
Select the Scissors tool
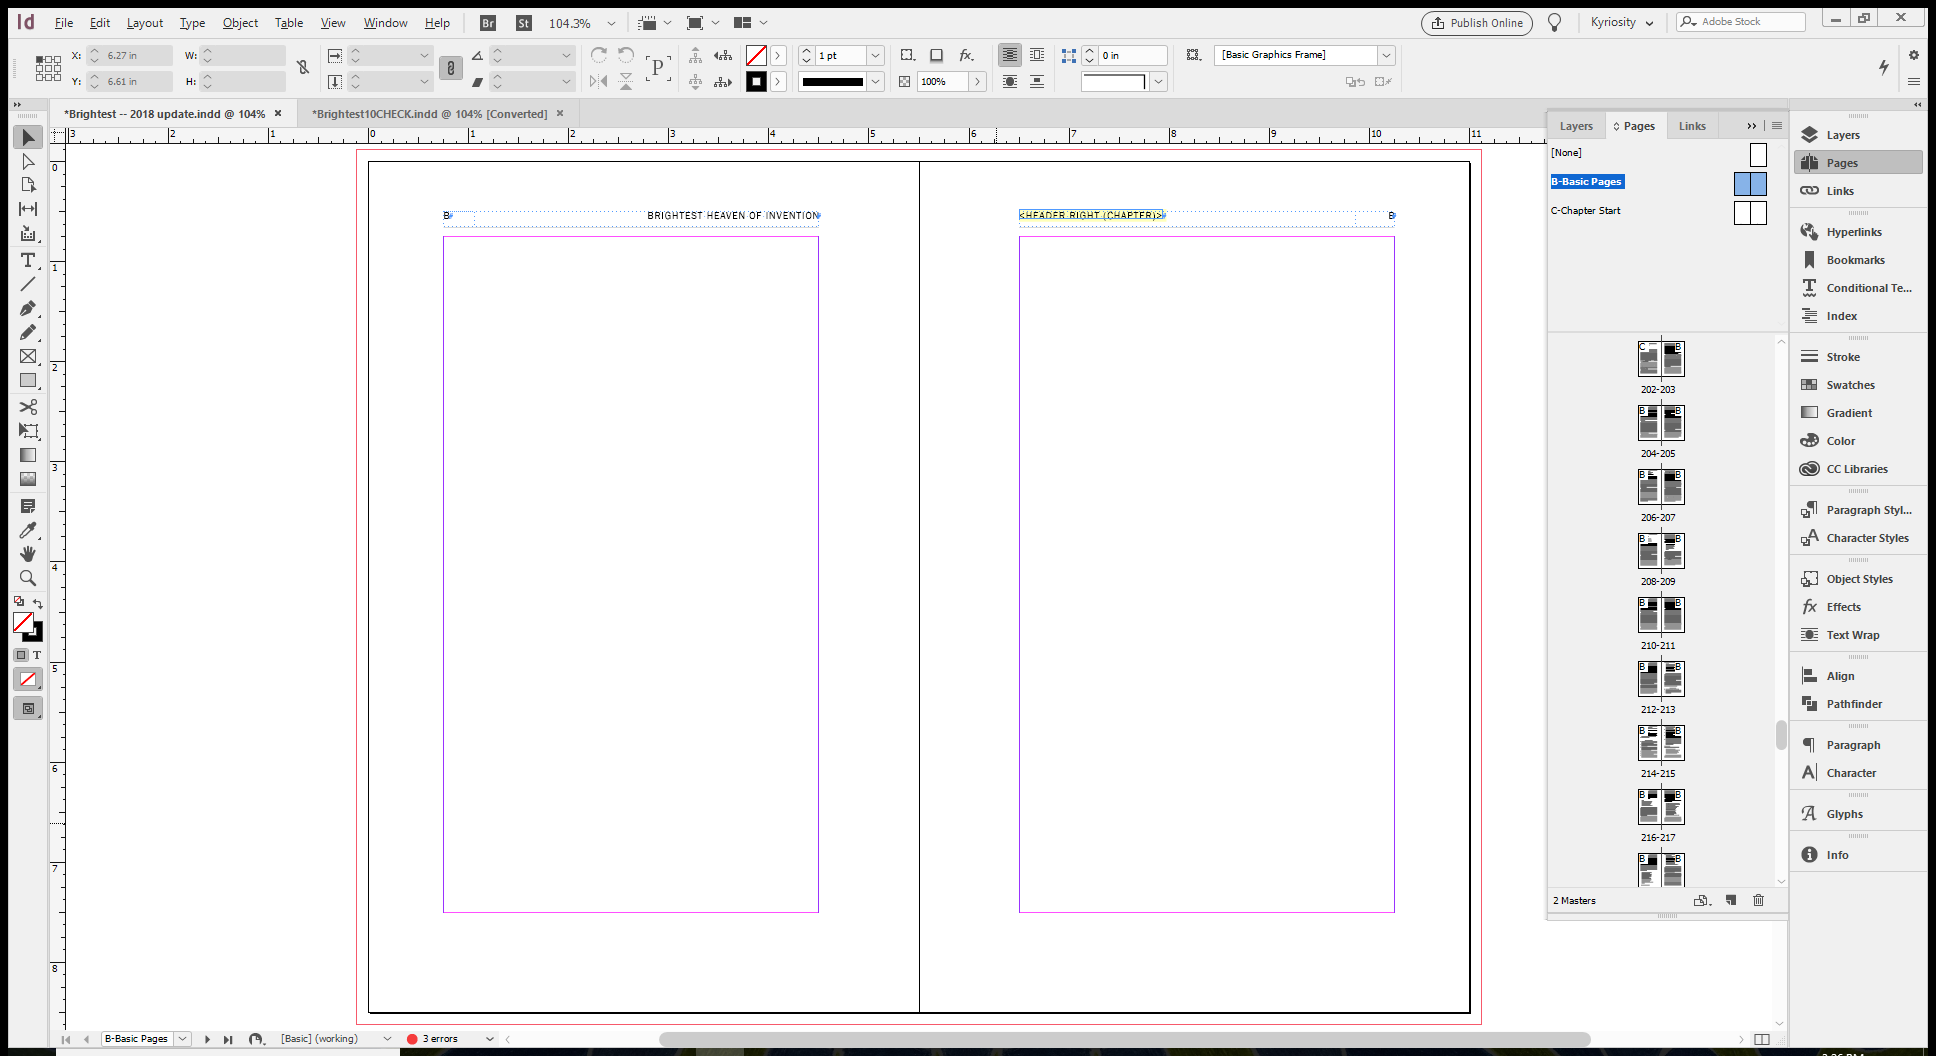(28, 407)
